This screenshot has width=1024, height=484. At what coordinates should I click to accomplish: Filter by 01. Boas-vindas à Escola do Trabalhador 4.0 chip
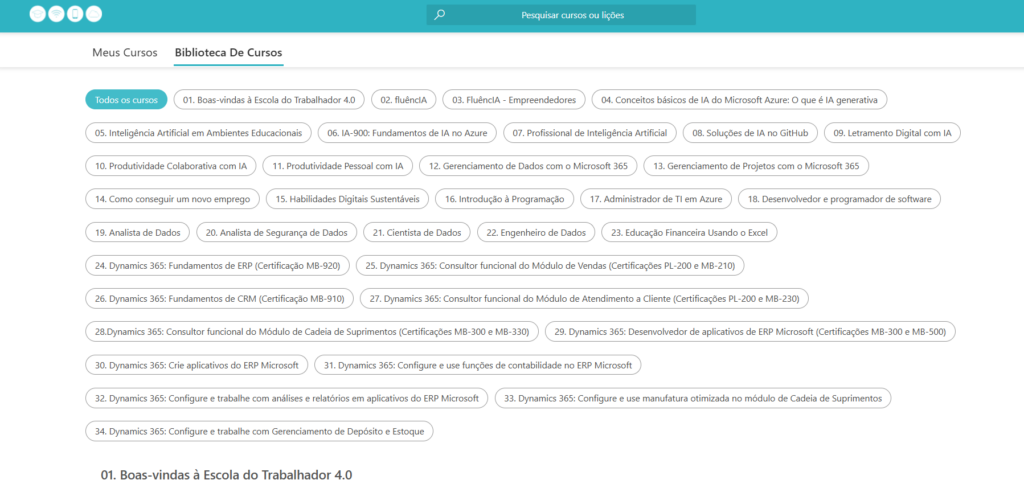pyautogui.click(x=269, y=100)
